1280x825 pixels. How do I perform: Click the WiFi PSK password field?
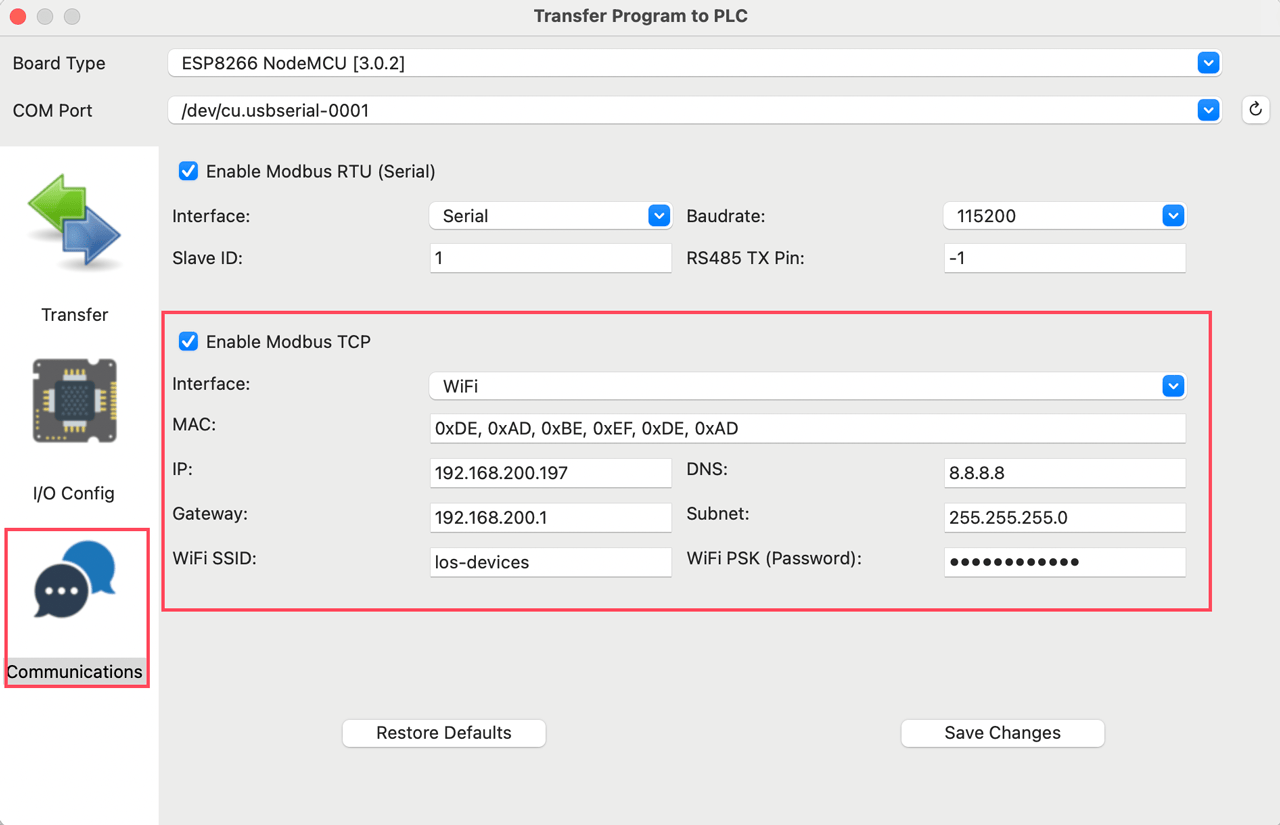pos(1064,562)
